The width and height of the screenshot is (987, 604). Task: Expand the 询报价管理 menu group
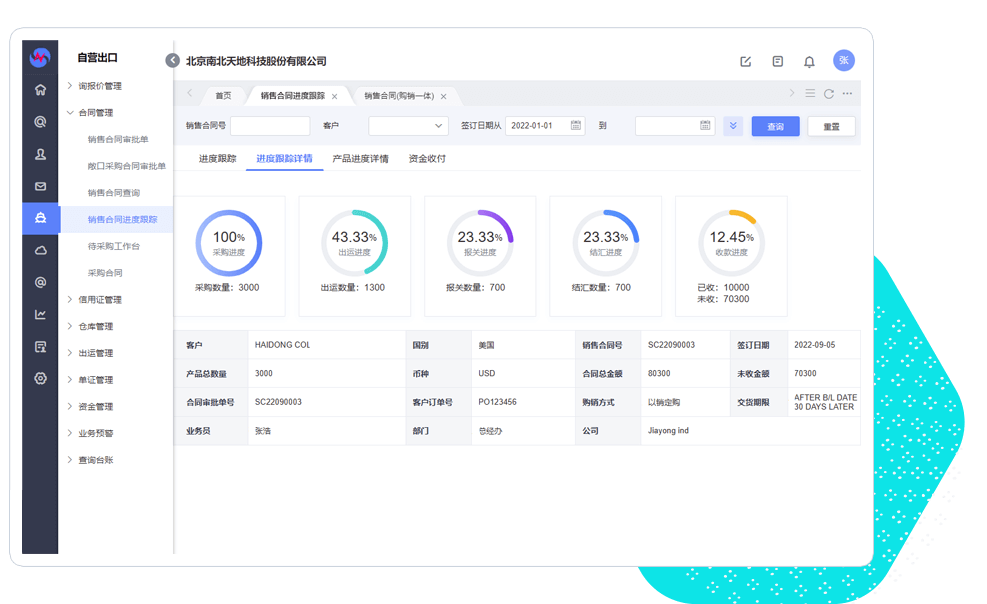pos(100,86)
